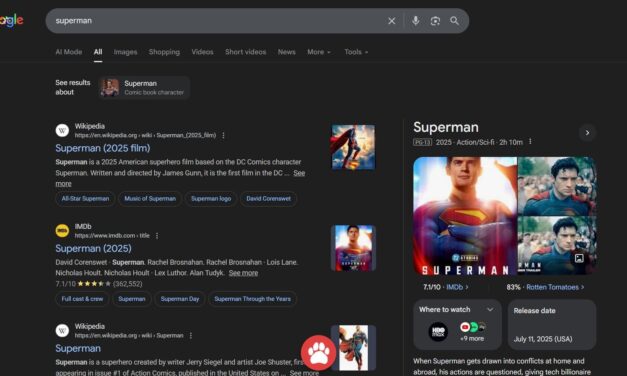Click the See results about label
The width and height of the screenshot is (627, 376).
point(73,87)
